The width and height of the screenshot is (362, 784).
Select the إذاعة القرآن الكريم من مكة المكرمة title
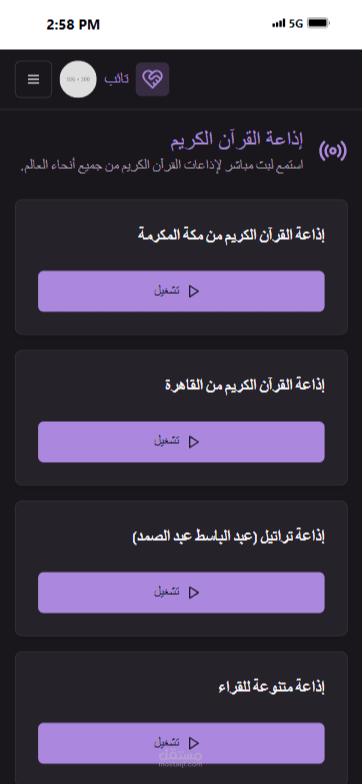point(231,234)
